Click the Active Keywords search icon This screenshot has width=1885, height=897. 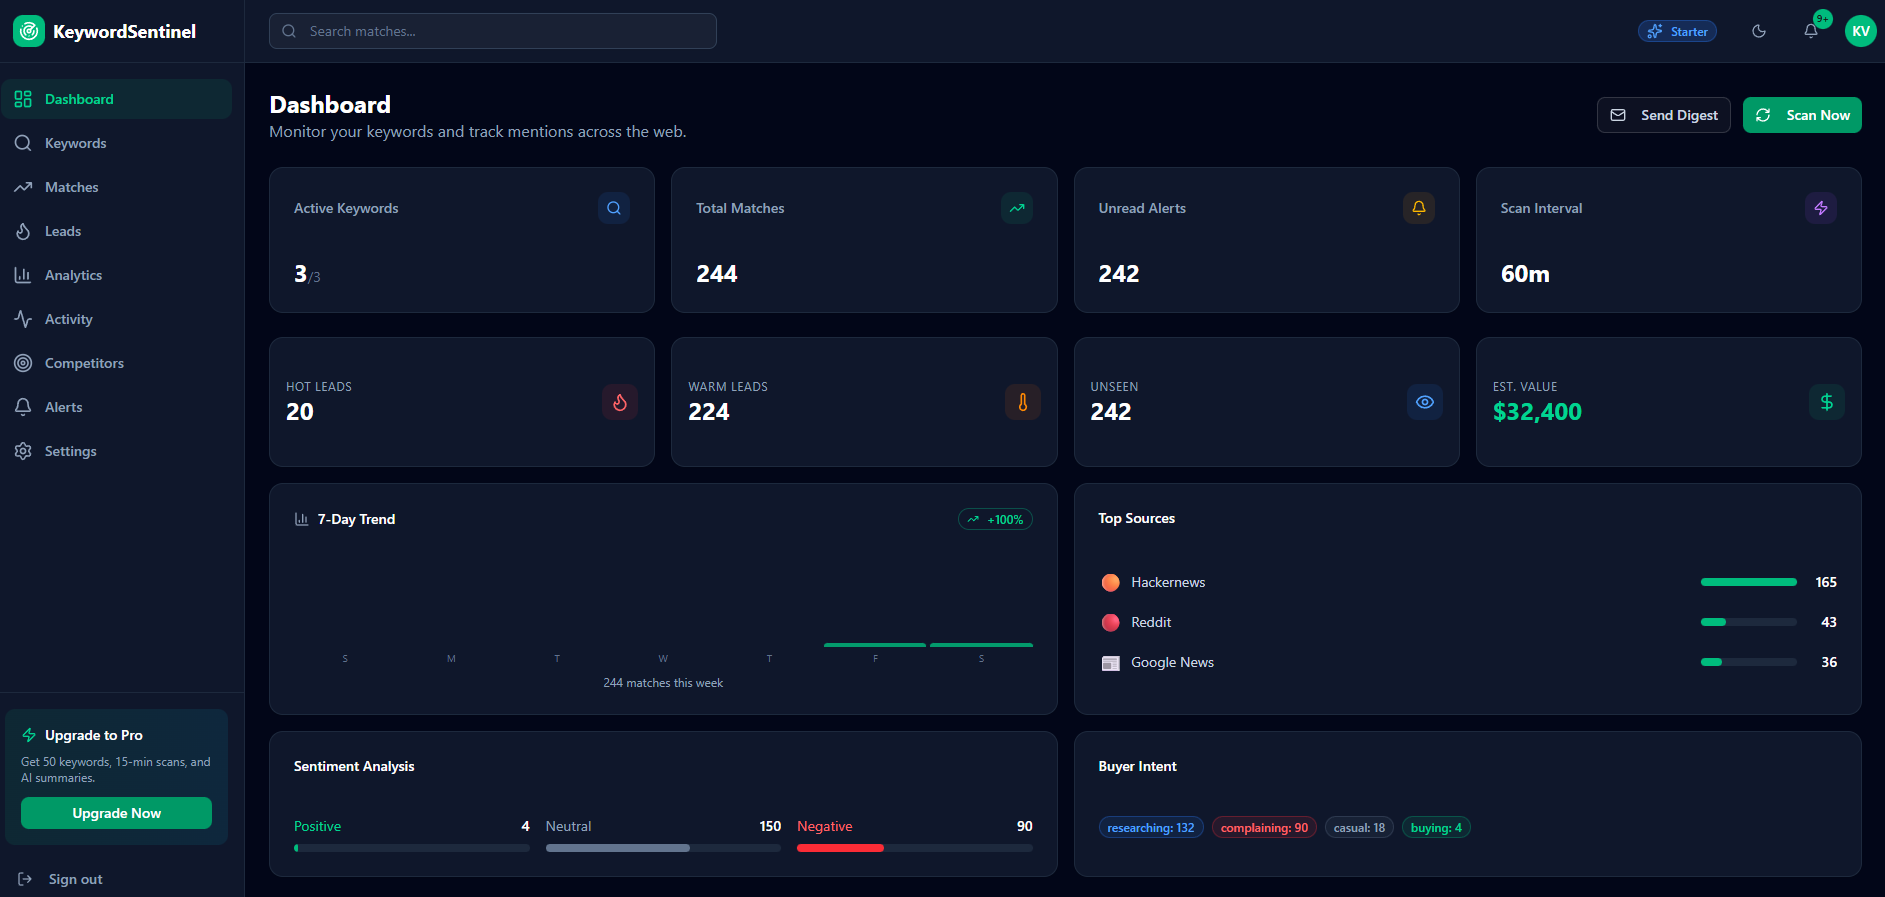pos(614,208)
